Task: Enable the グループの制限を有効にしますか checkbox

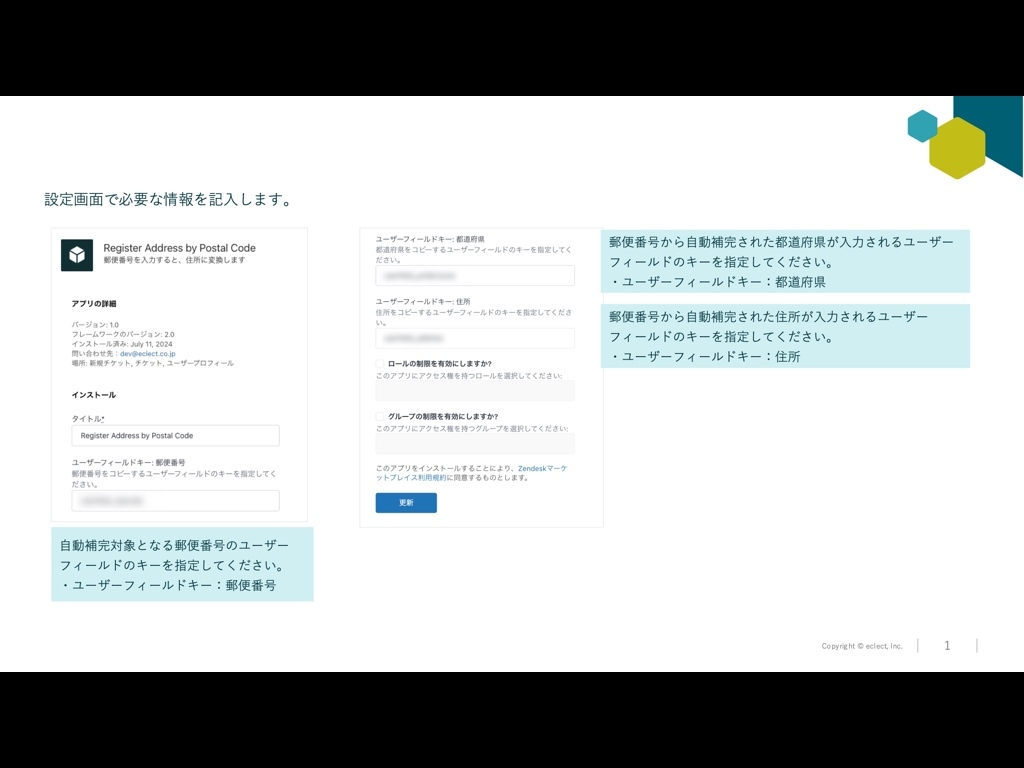Action: pyautogui.click(x=379, y=415)
